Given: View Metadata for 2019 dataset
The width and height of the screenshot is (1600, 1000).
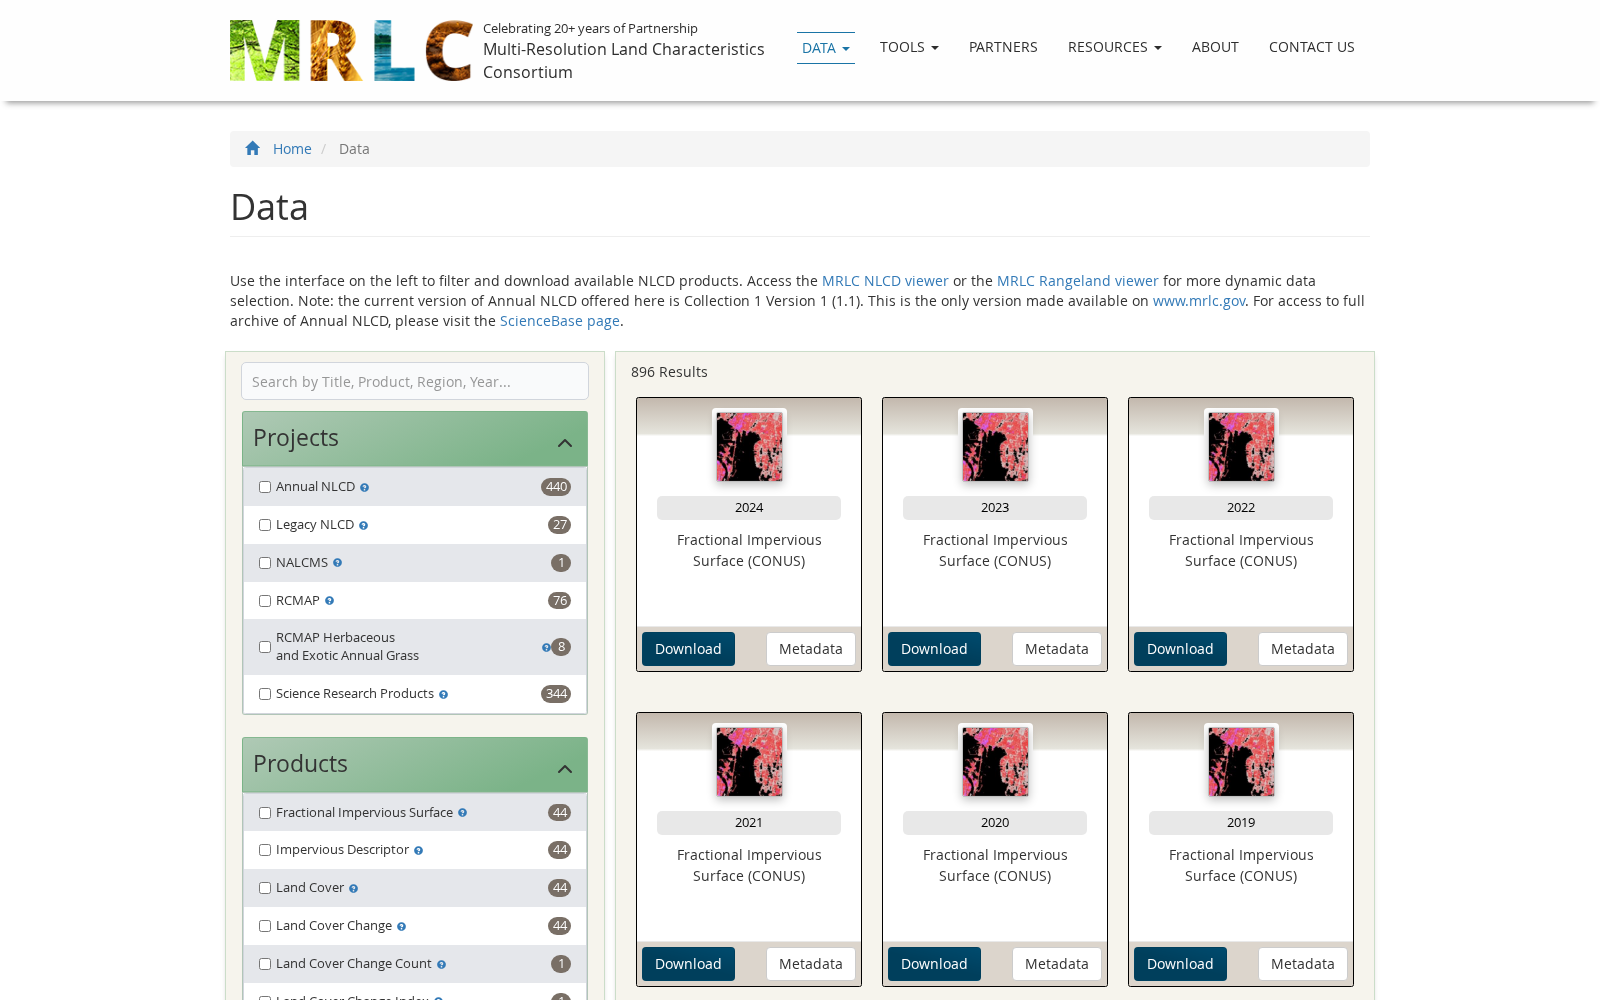Looking at the screenshot, I should pos(1303,964).
